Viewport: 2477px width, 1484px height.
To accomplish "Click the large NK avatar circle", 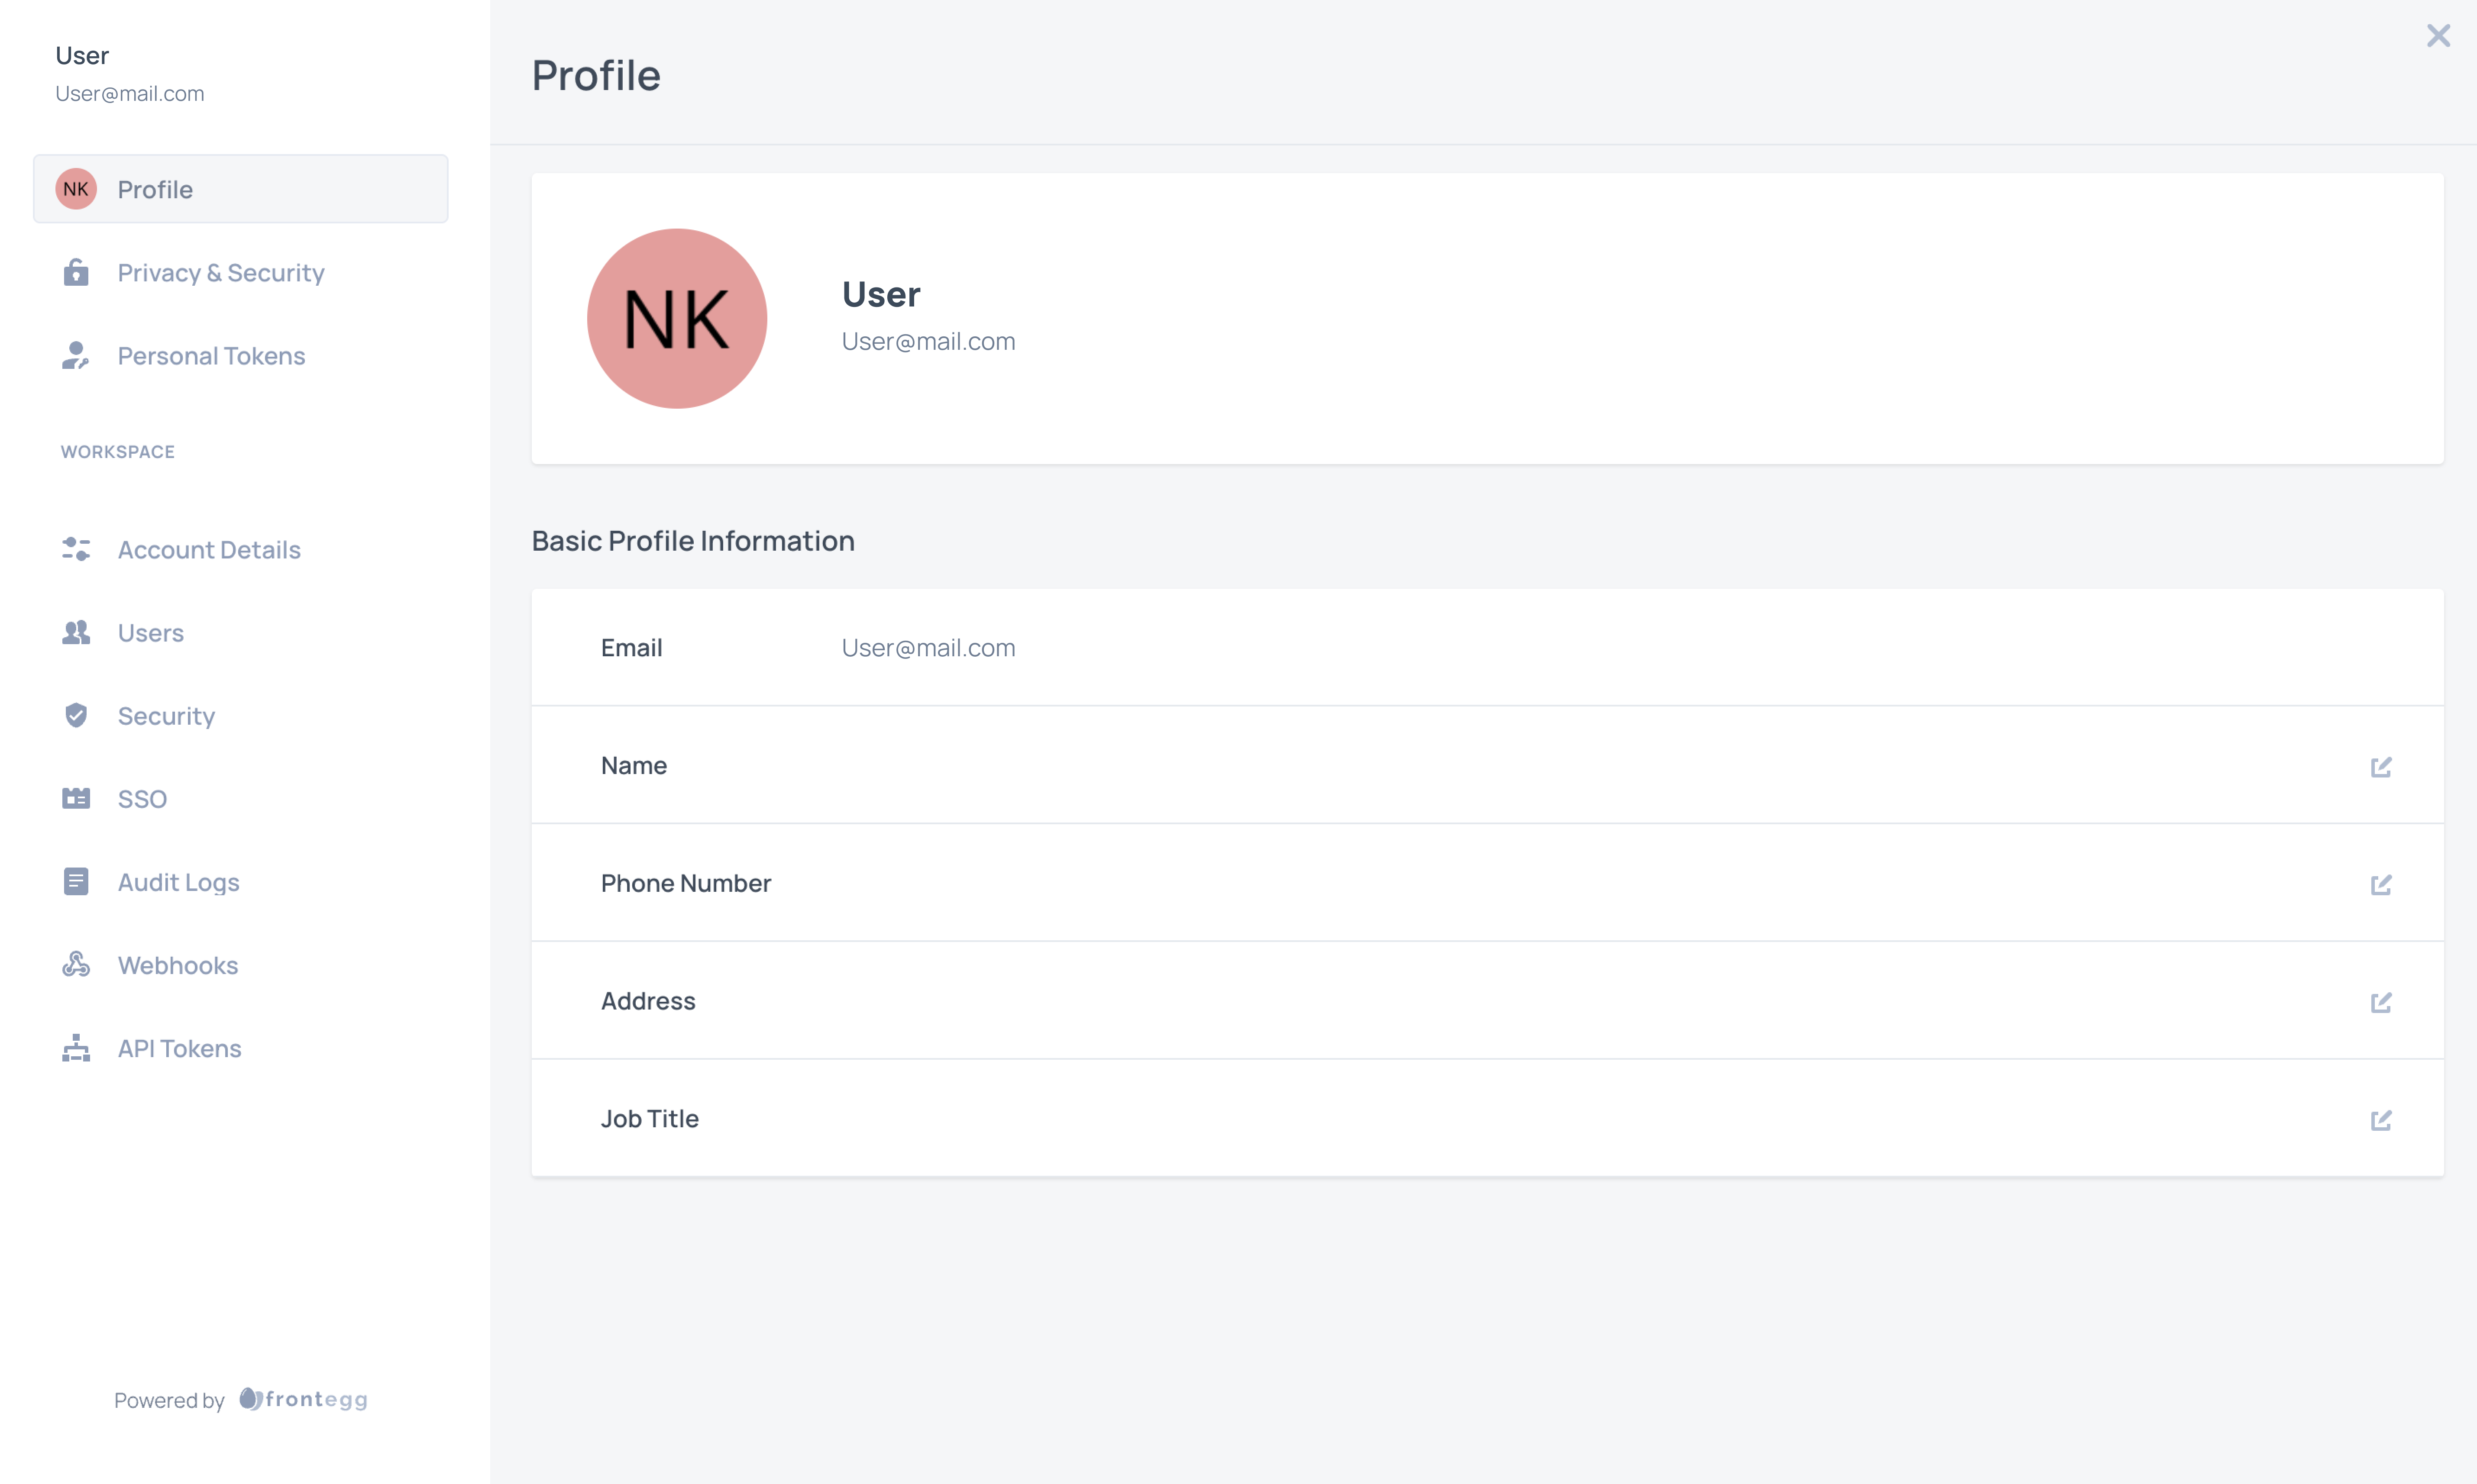I will pyautogui.click(x=677, y=319).
